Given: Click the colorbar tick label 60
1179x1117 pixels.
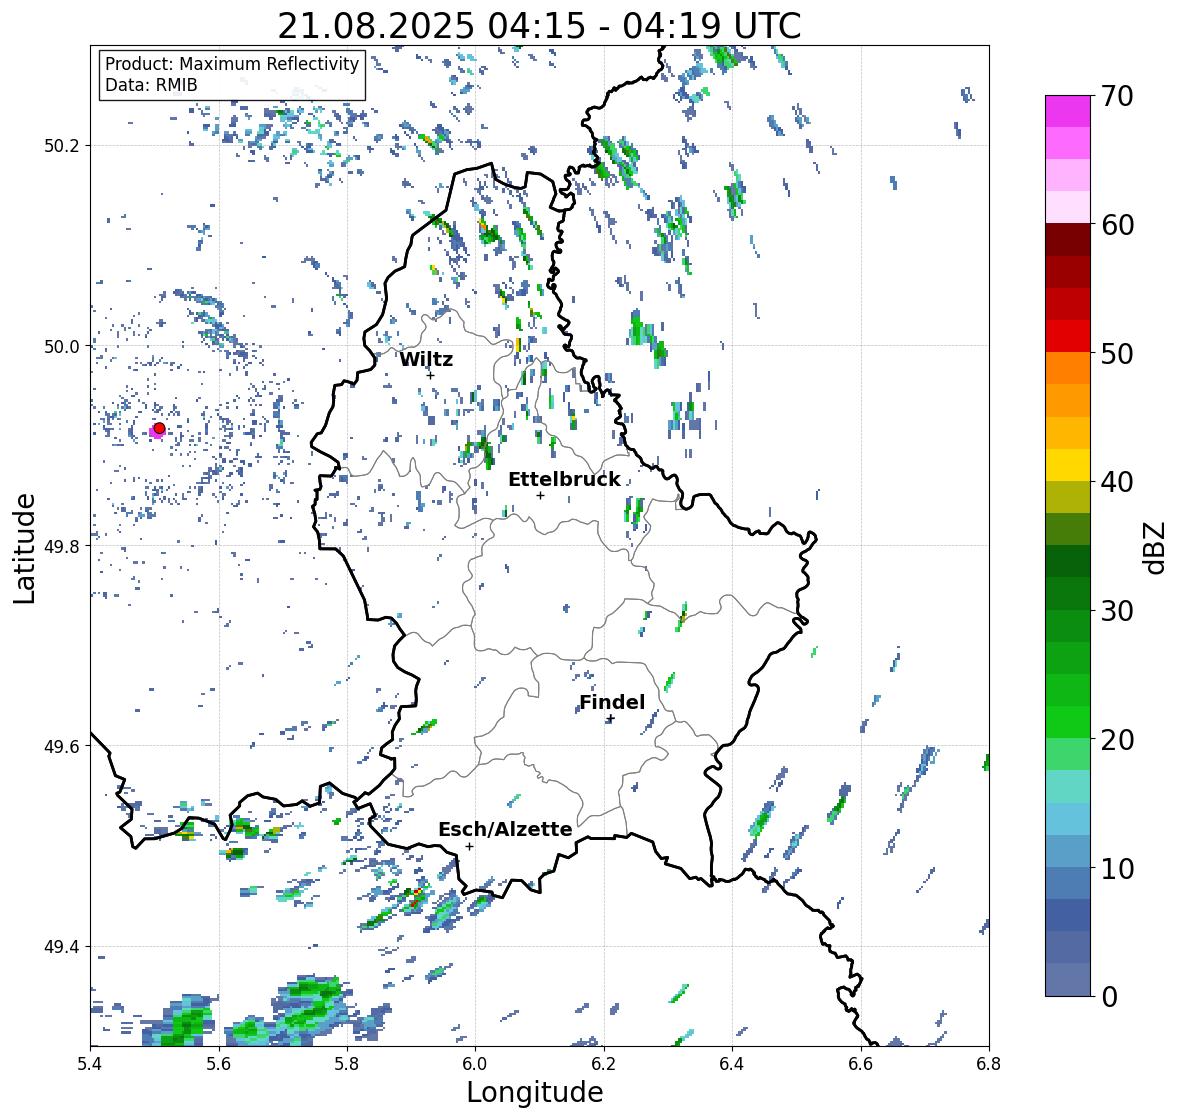Looking at the screenshot, I should tap(1117, 225).
